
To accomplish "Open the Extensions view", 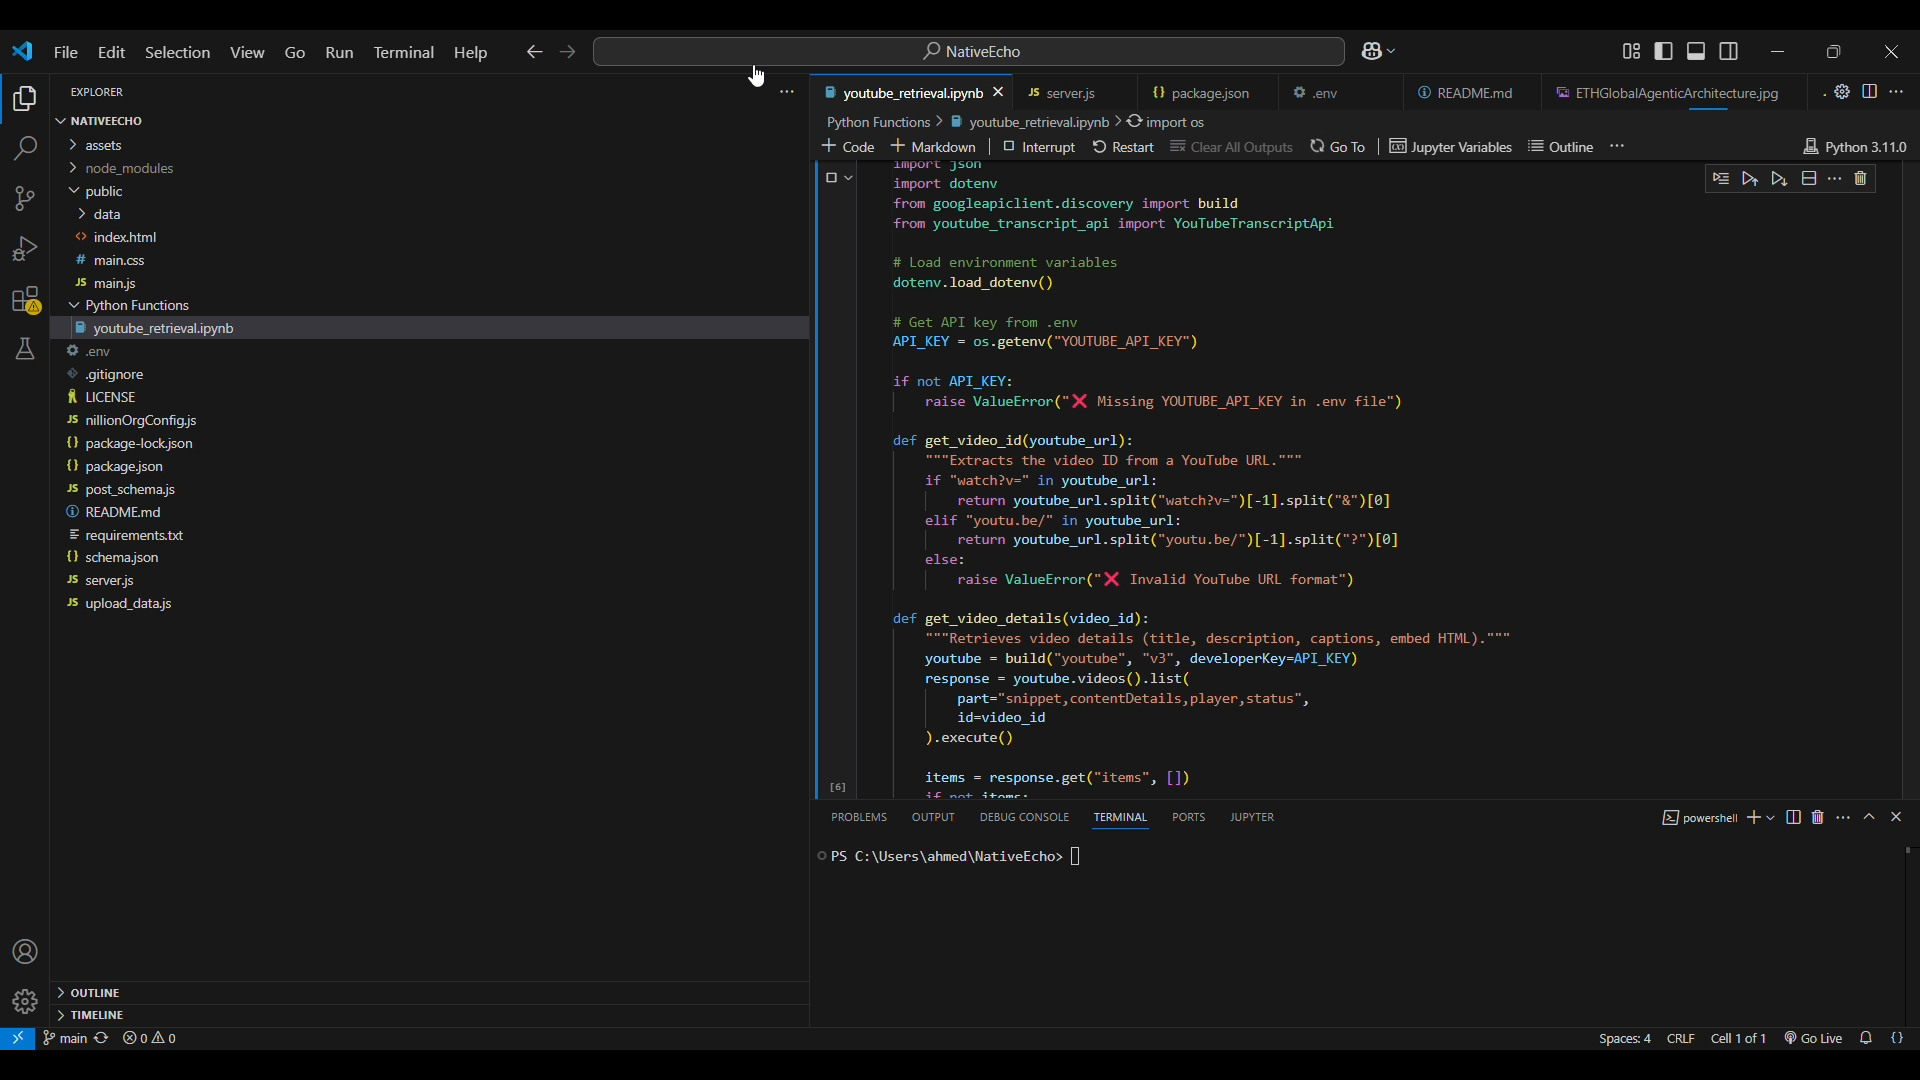I will coord(25,300).
